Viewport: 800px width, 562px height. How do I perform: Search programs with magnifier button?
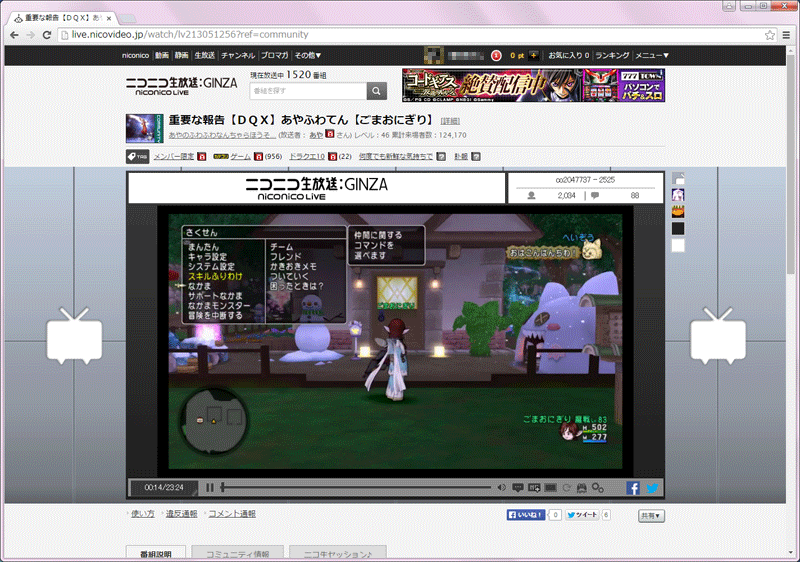[x=376, y=91]
